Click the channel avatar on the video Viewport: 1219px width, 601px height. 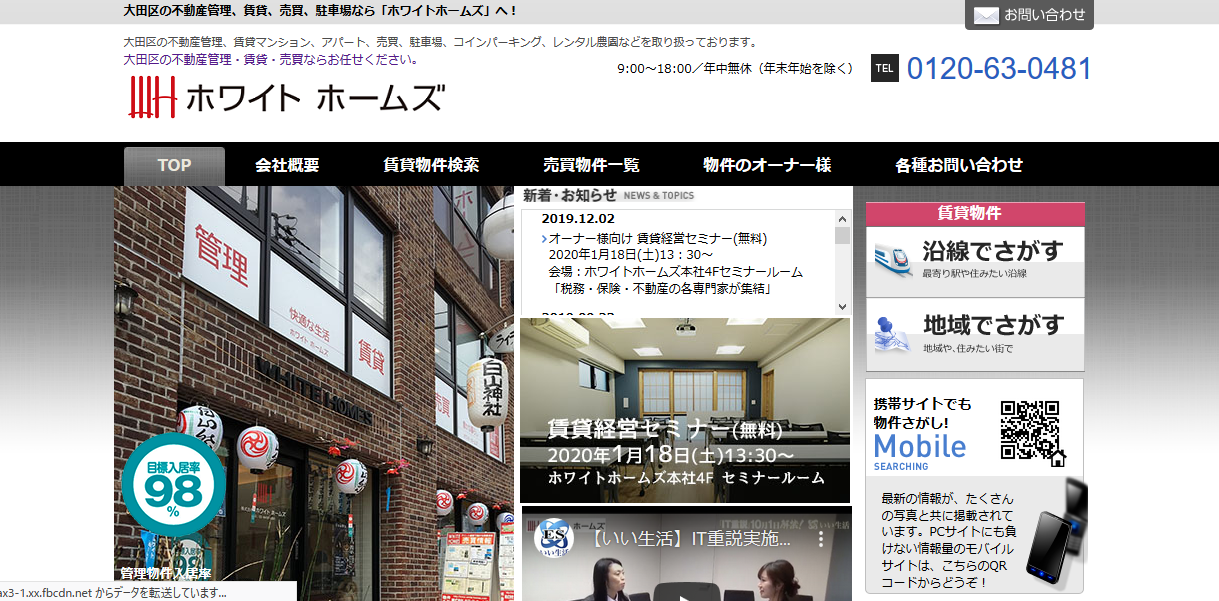point(551,538)
